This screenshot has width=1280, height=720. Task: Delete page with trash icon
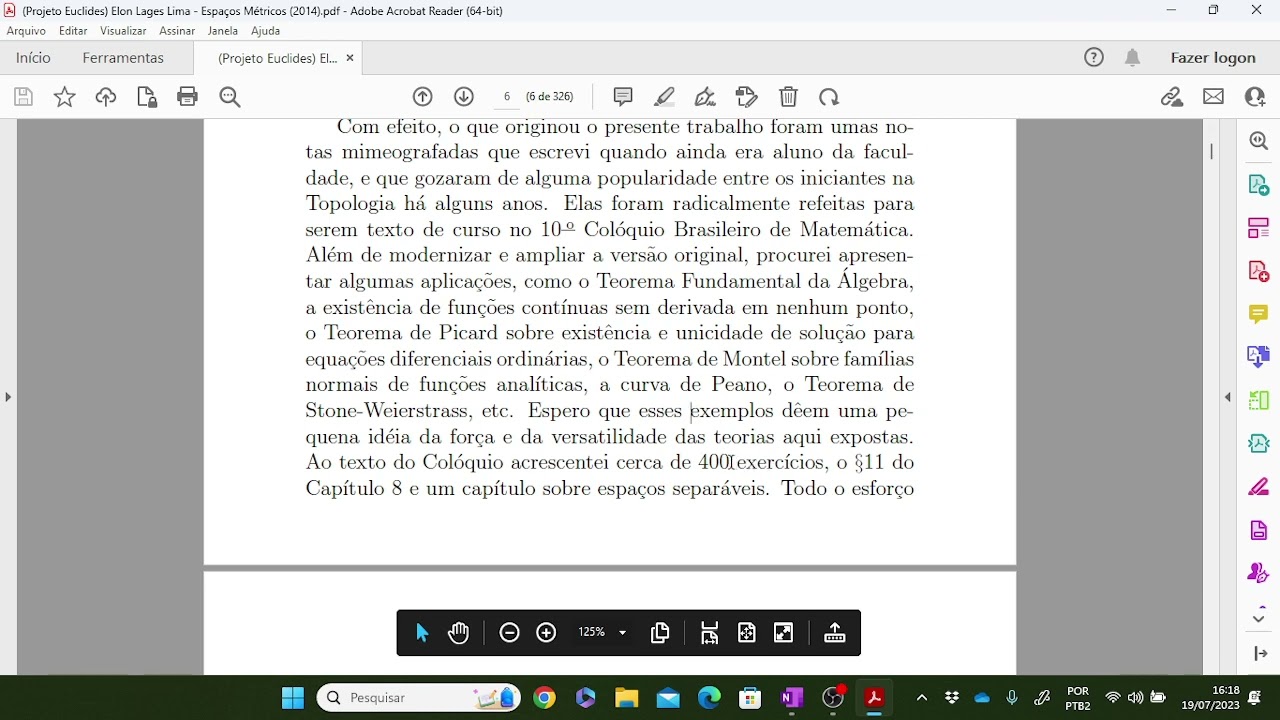(789, 97)
